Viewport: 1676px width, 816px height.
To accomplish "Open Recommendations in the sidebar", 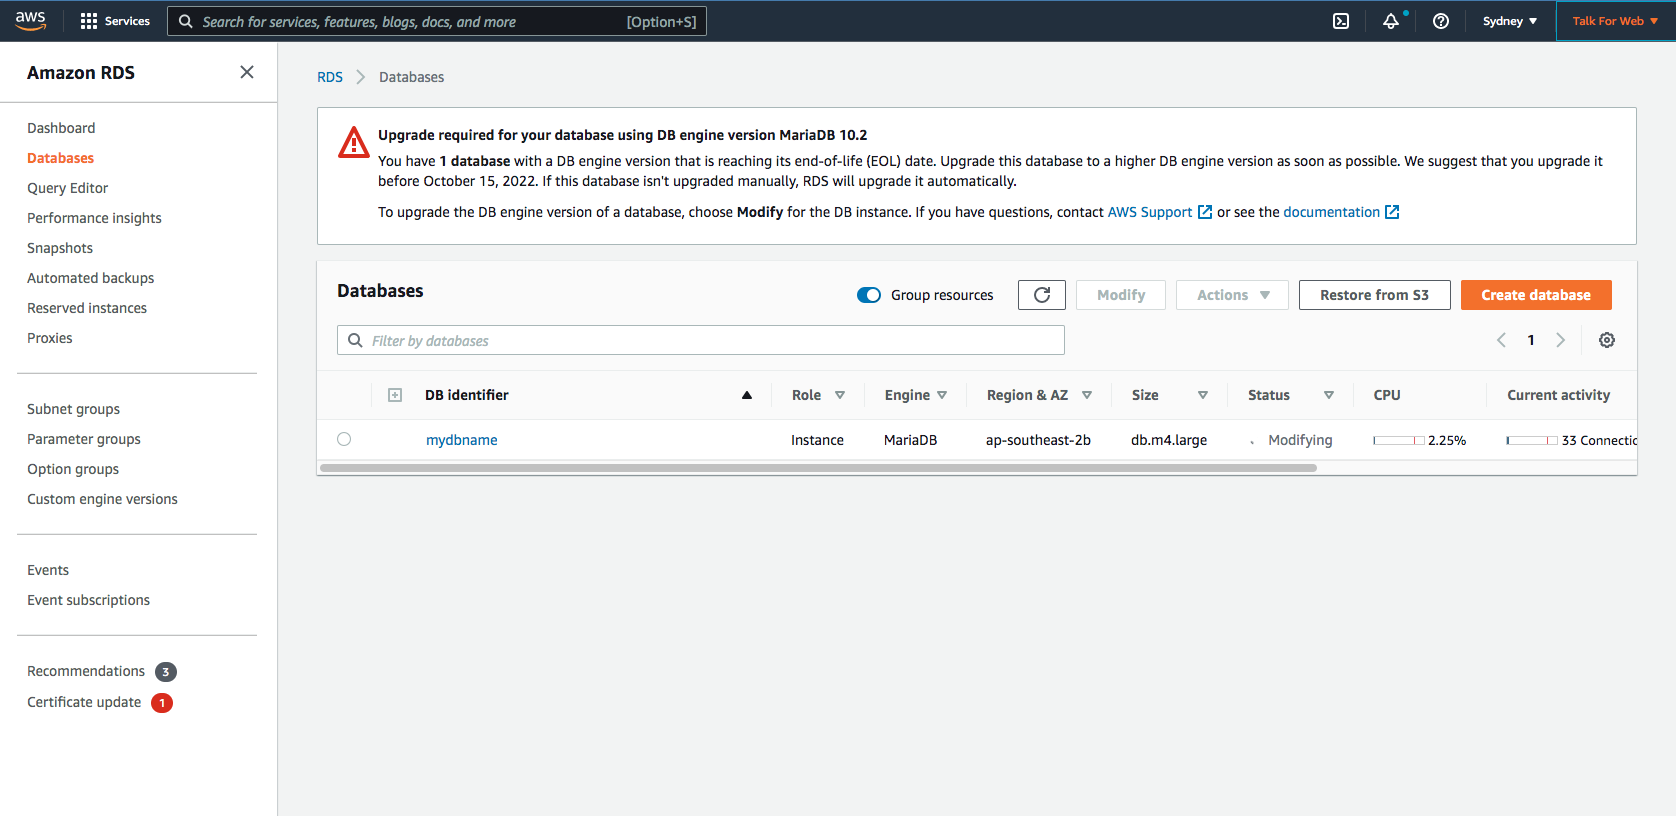I will [86, 671].
